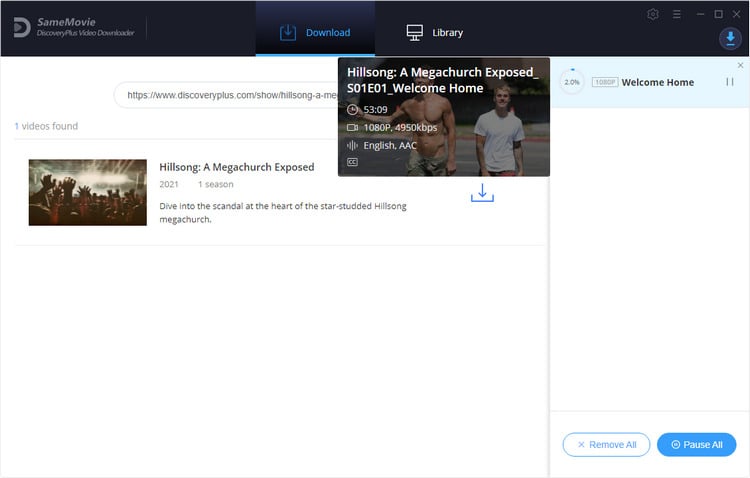Toggle the download queue panel button
Image resolution: width=750 pixels, height=478 pixels.
730,38
